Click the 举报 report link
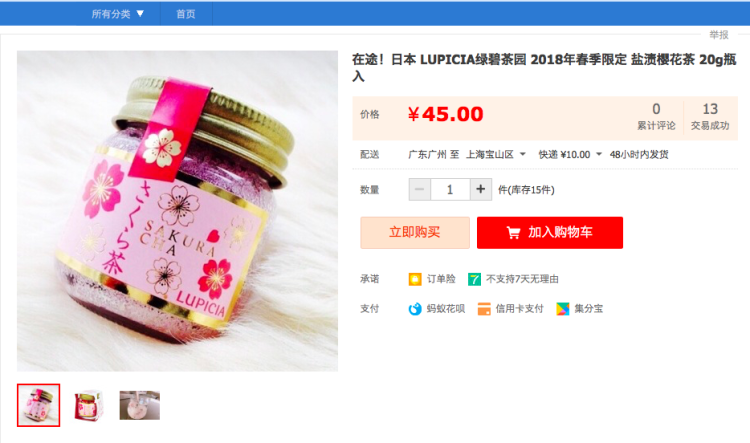 click(718, 34)
